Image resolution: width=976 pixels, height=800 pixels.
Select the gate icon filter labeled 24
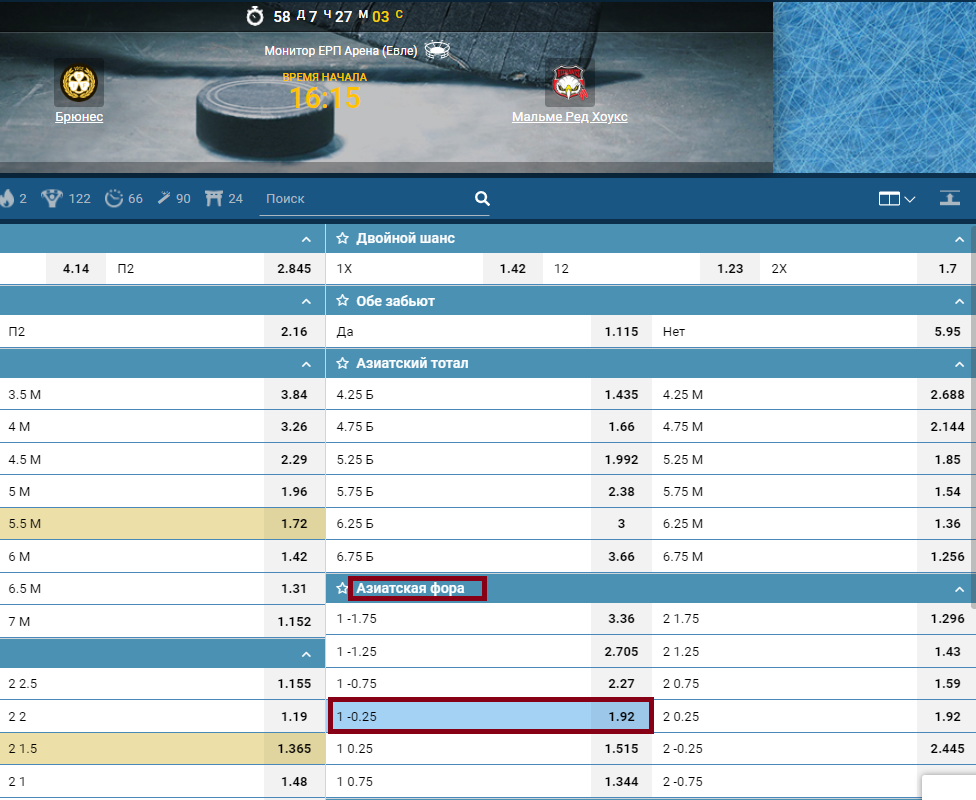213,198
